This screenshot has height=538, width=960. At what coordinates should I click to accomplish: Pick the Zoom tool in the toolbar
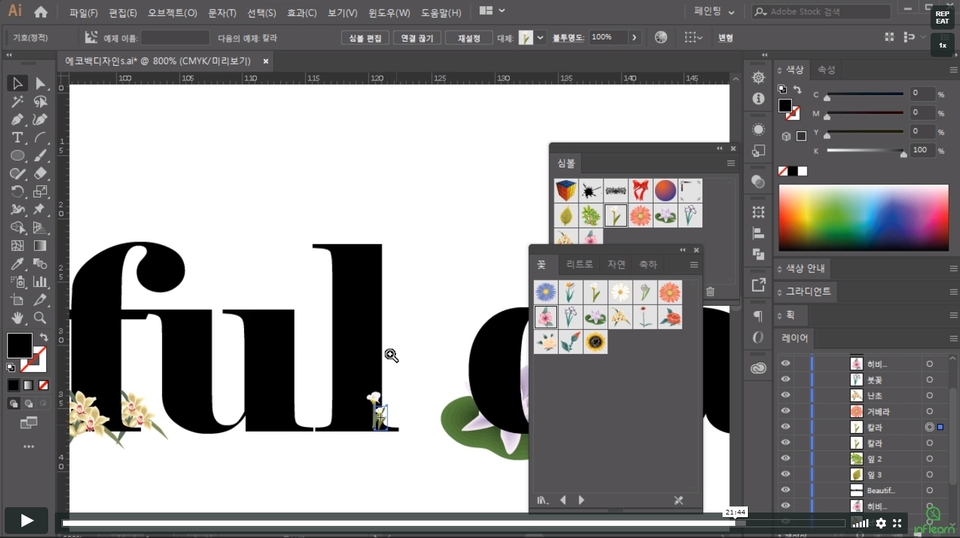(x=40, y=317)
